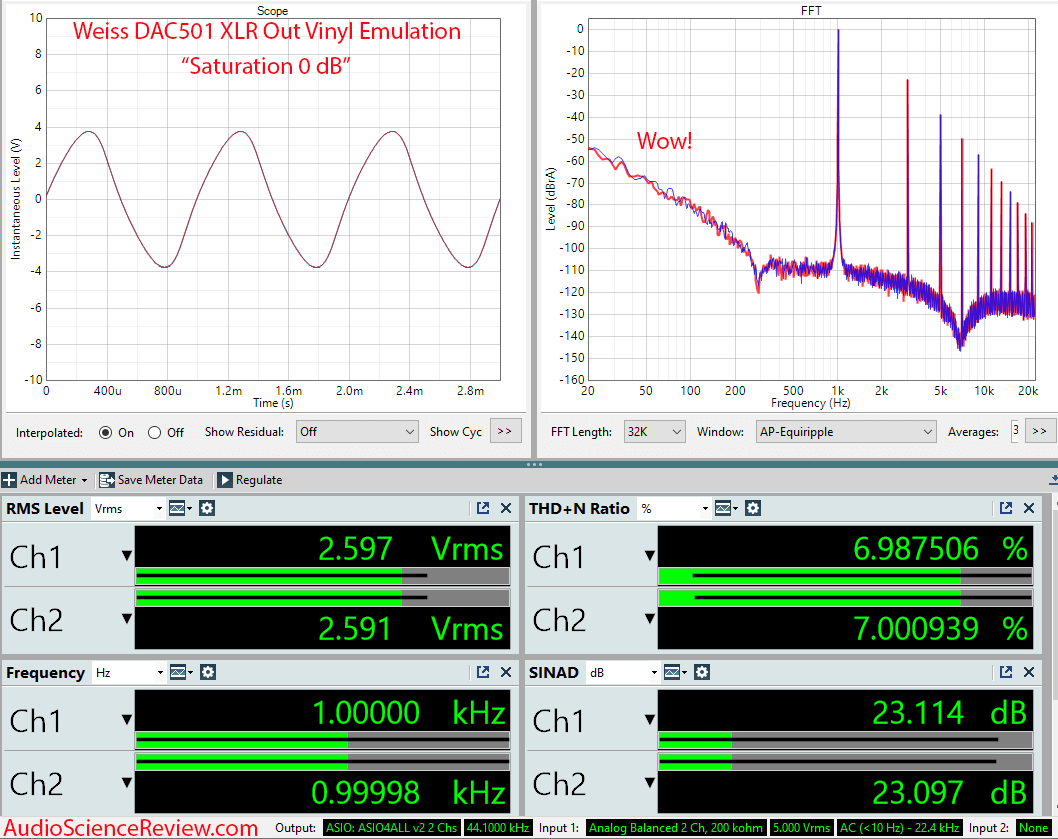Close the SINAD meter
The height and width of the screenshot is (839, 1058).
coord(1028,672)
